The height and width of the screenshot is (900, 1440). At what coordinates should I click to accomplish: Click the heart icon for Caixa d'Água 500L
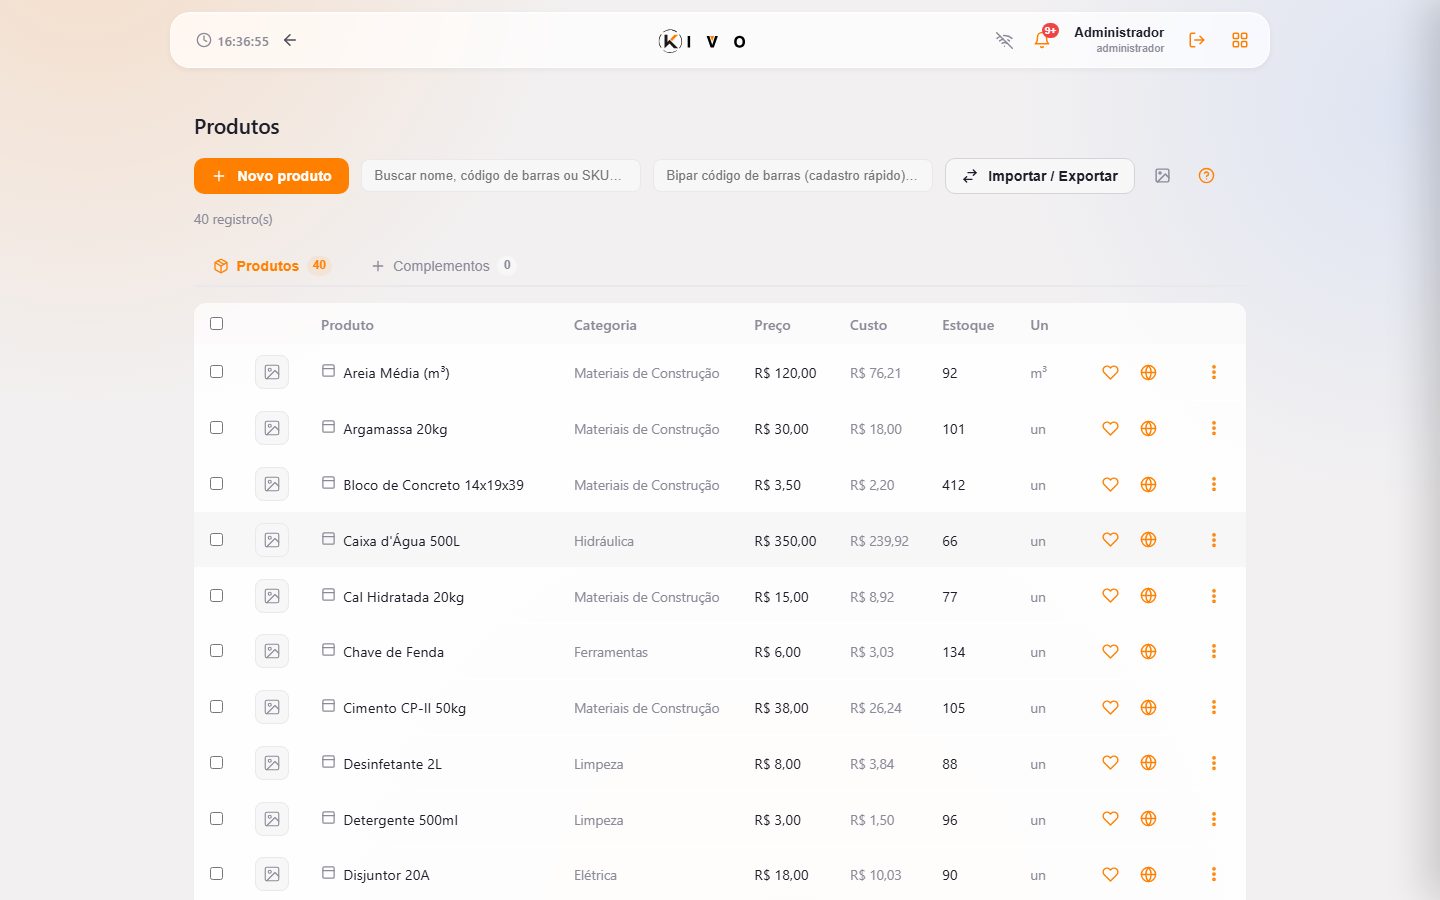point(1110,540)
